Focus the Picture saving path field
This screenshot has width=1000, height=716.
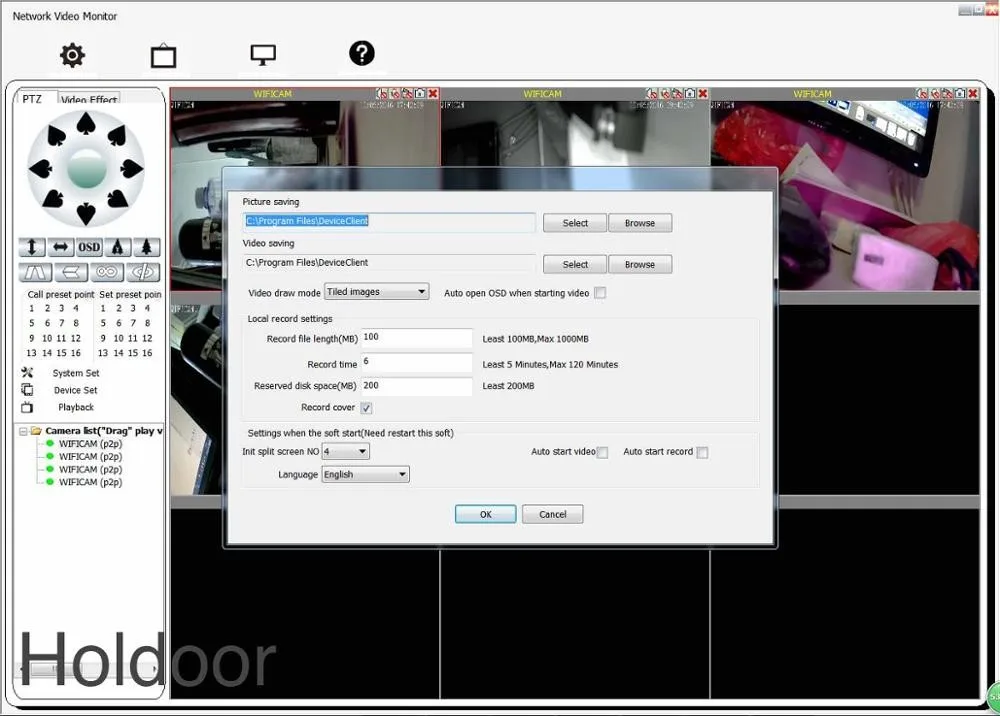[389, 221]
